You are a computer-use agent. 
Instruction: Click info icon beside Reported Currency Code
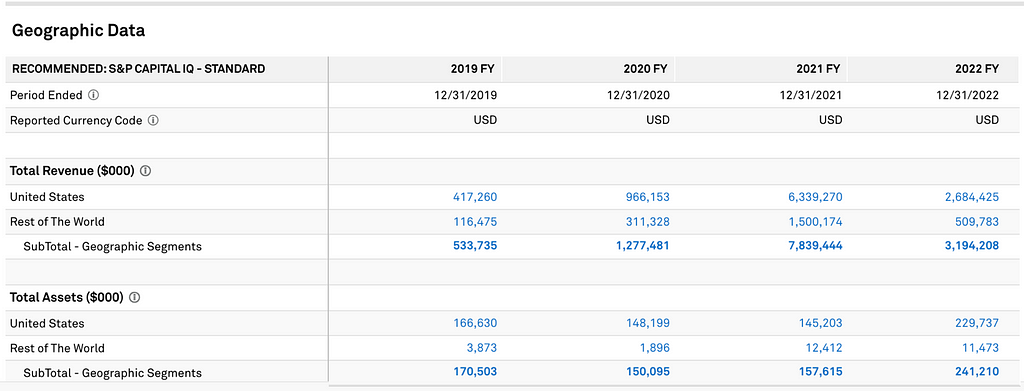tap(153, 121)
